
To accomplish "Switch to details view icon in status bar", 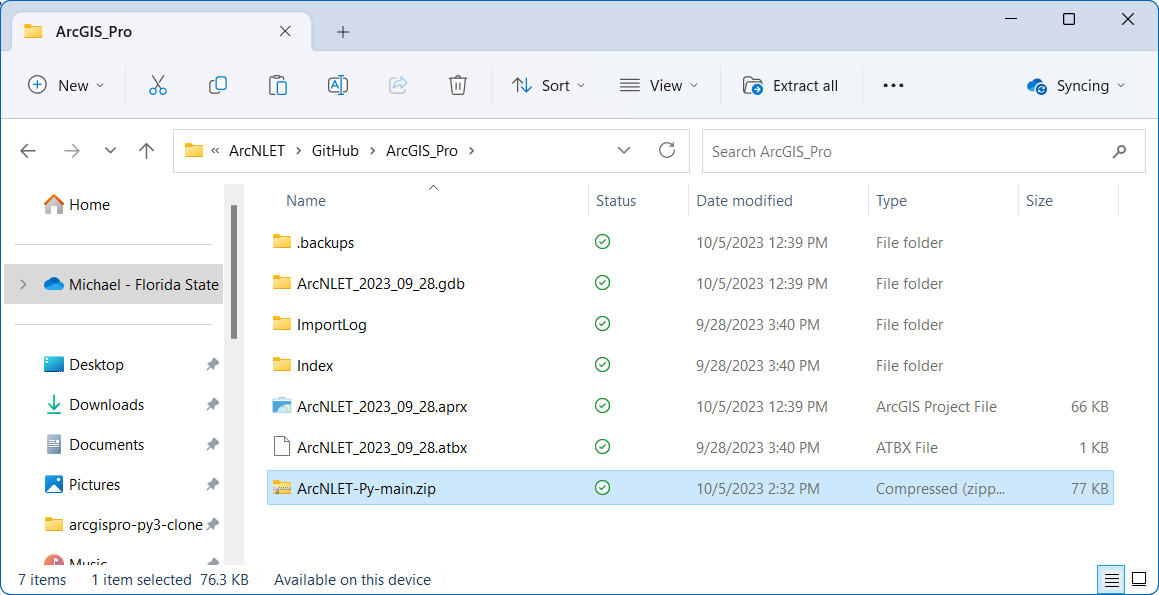I will [1110, 579].
